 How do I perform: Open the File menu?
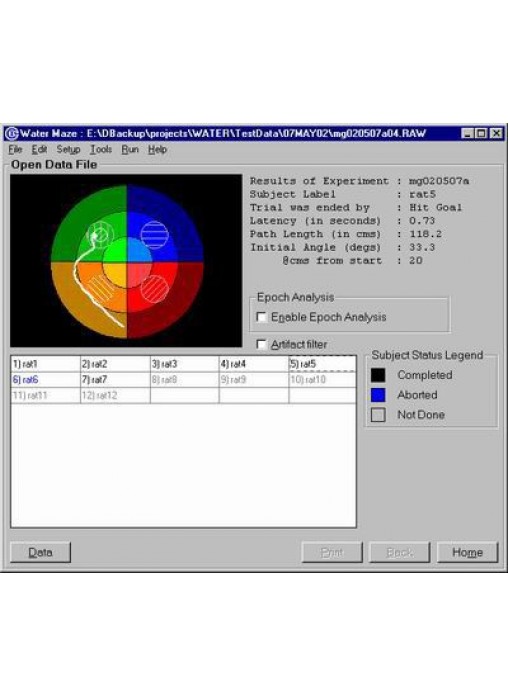[x=15, y=150]
